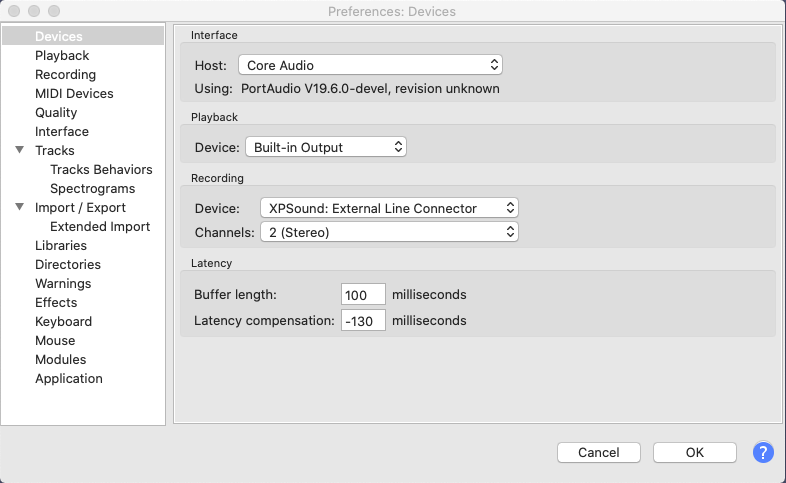Select Recording in the preferences list

pyautogui.click(x=65, y=75)
